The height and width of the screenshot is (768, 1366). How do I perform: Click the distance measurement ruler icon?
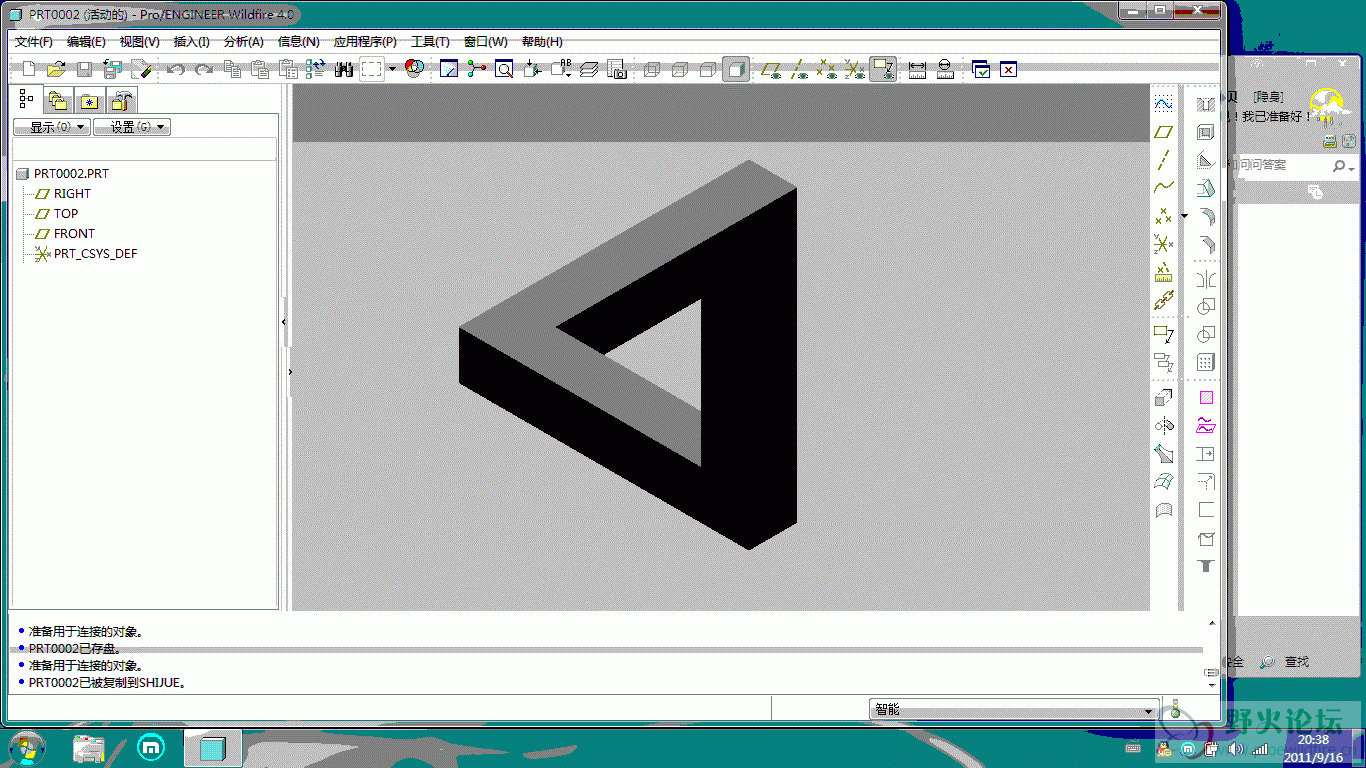917,69
